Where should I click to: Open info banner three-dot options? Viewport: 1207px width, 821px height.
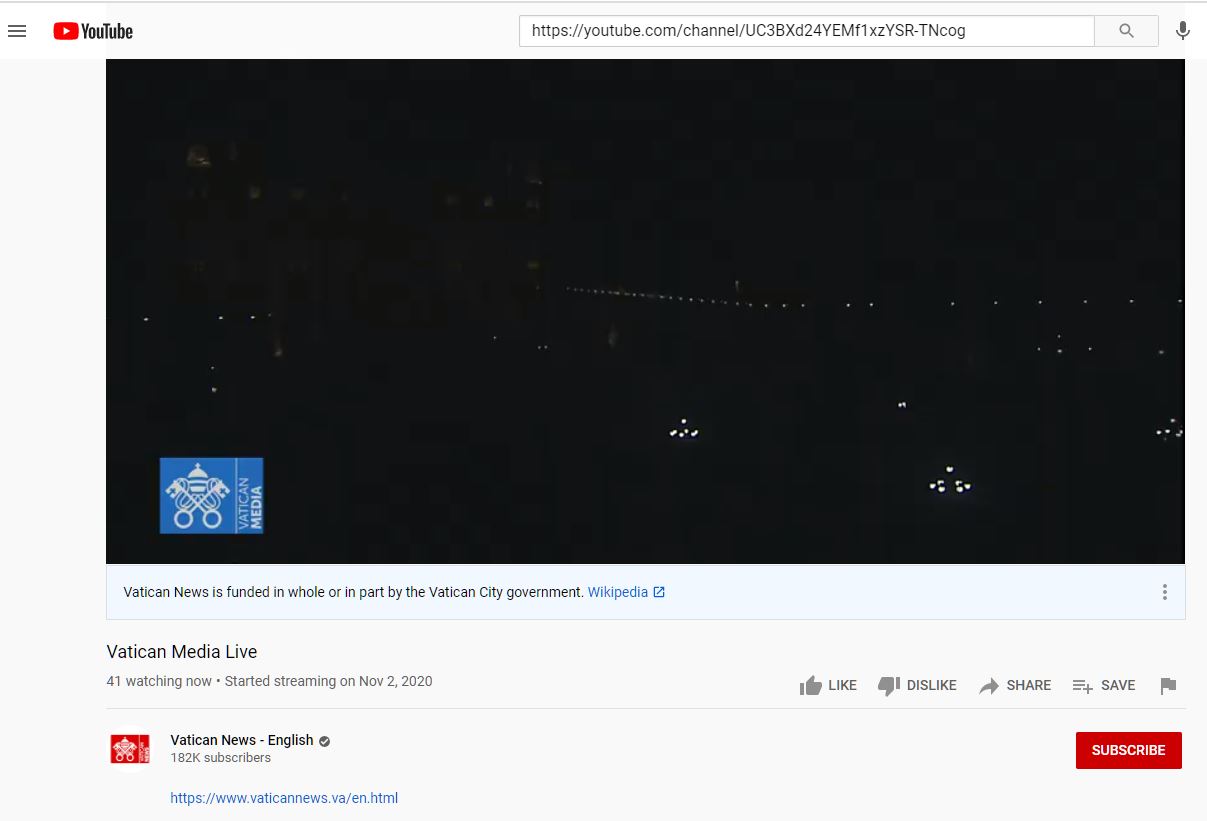(1164, 592)
